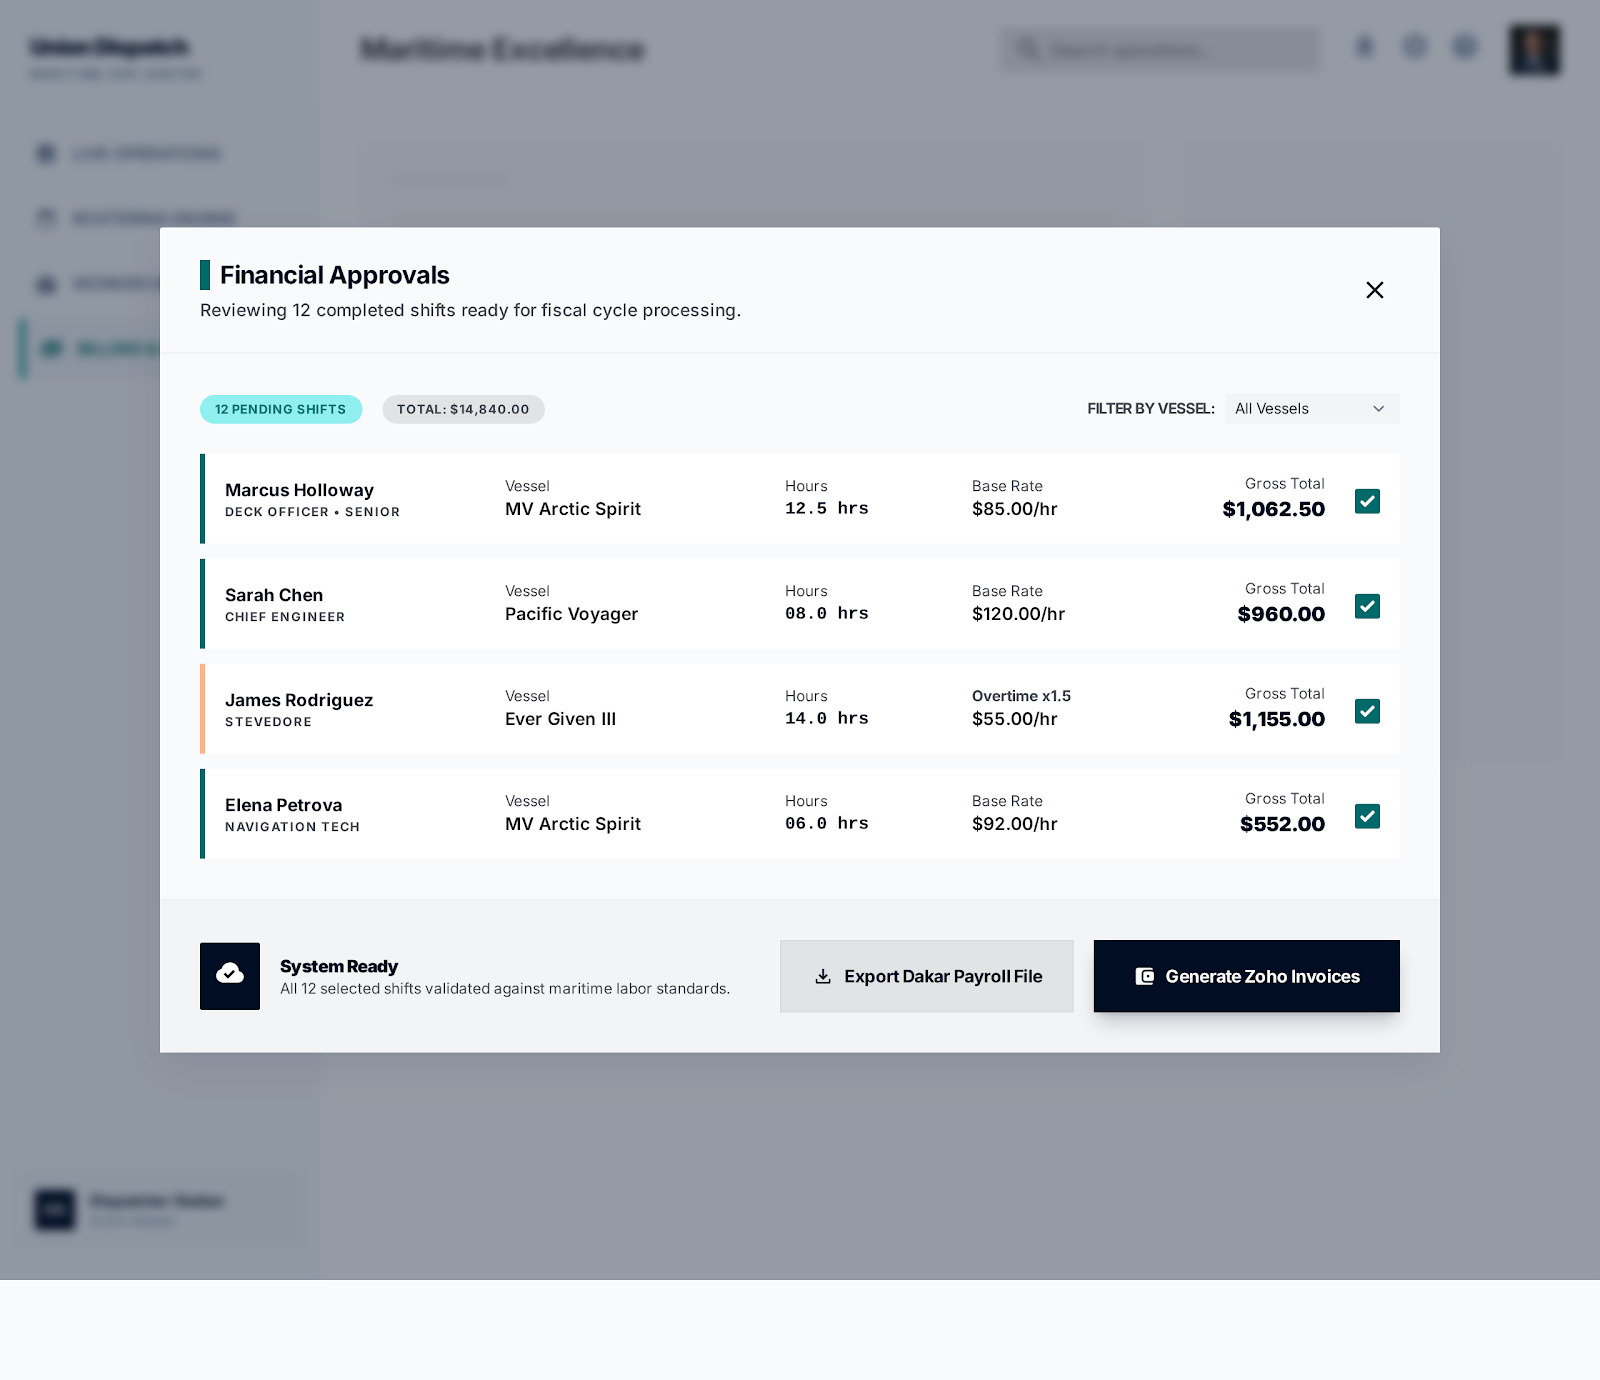Image resolution: width=1600 pixels, height=1380 pixels.
Task: Select the active teal billing icon in the sidebar
Action: pyautogui.click(x=52, y=348)
